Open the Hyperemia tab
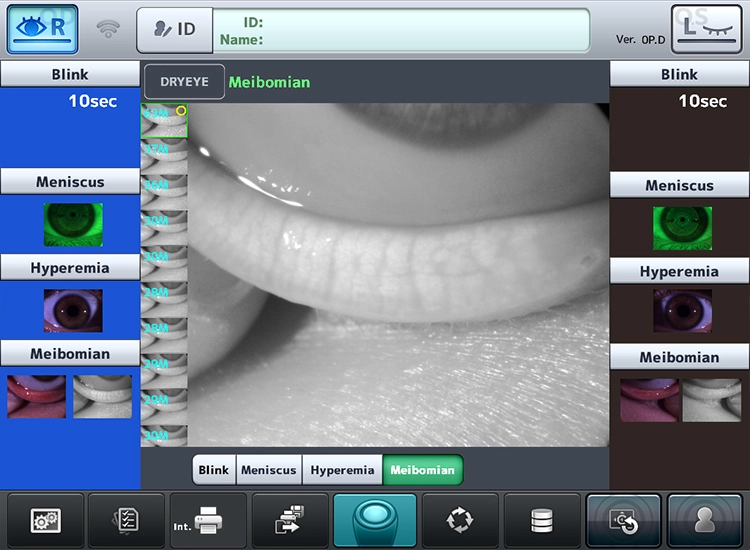 343,470
